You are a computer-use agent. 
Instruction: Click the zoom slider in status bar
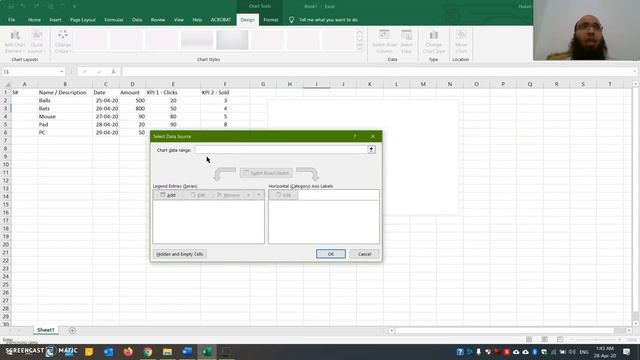click(x=596, y=340)
